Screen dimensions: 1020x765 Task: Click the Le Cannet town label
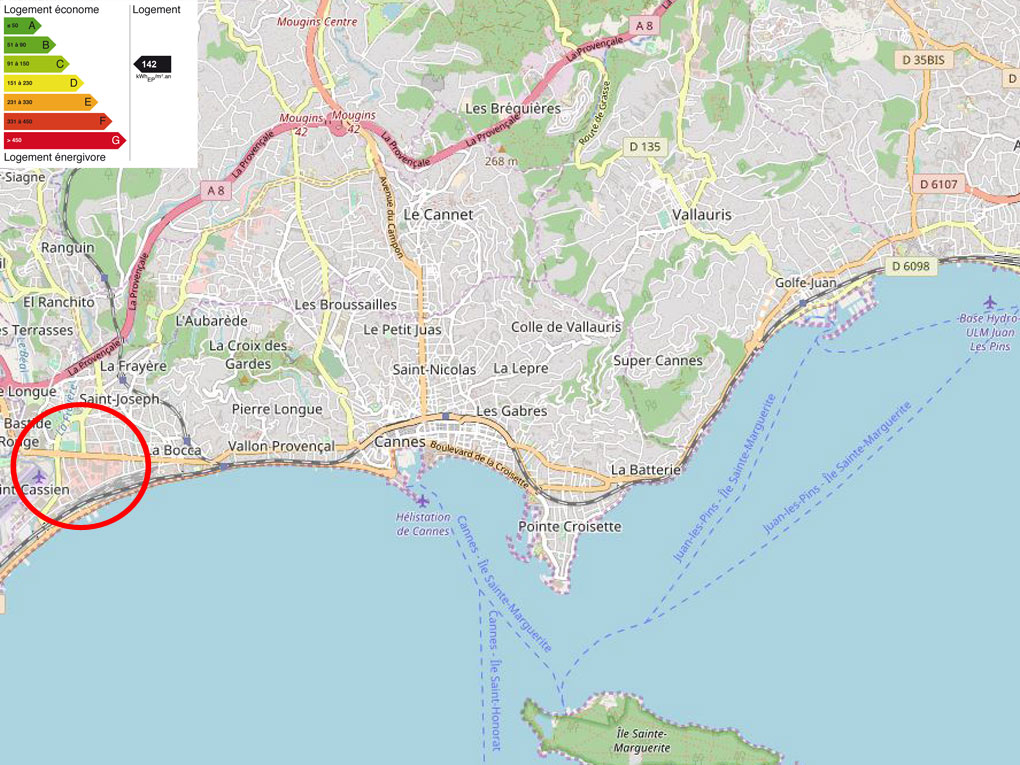point(438,215)
